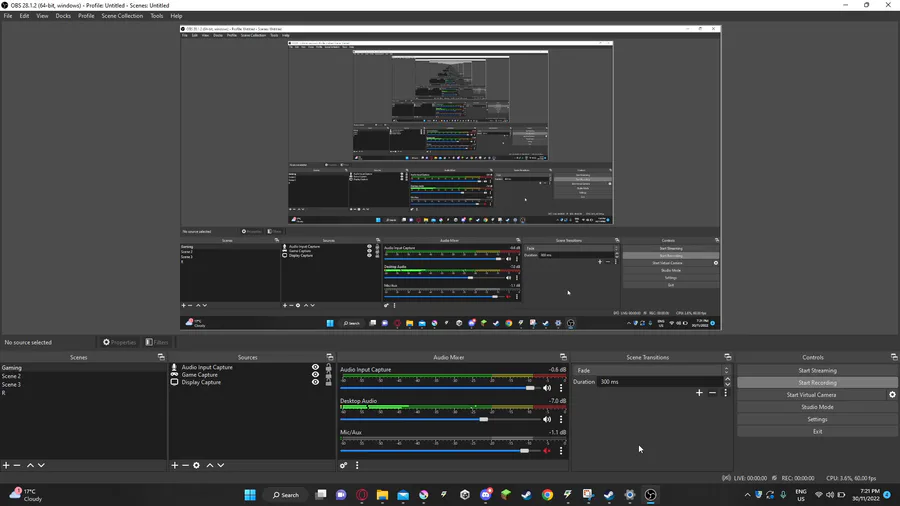Open the weather widget showing 17°C Cloudy

tap(26, 495)
